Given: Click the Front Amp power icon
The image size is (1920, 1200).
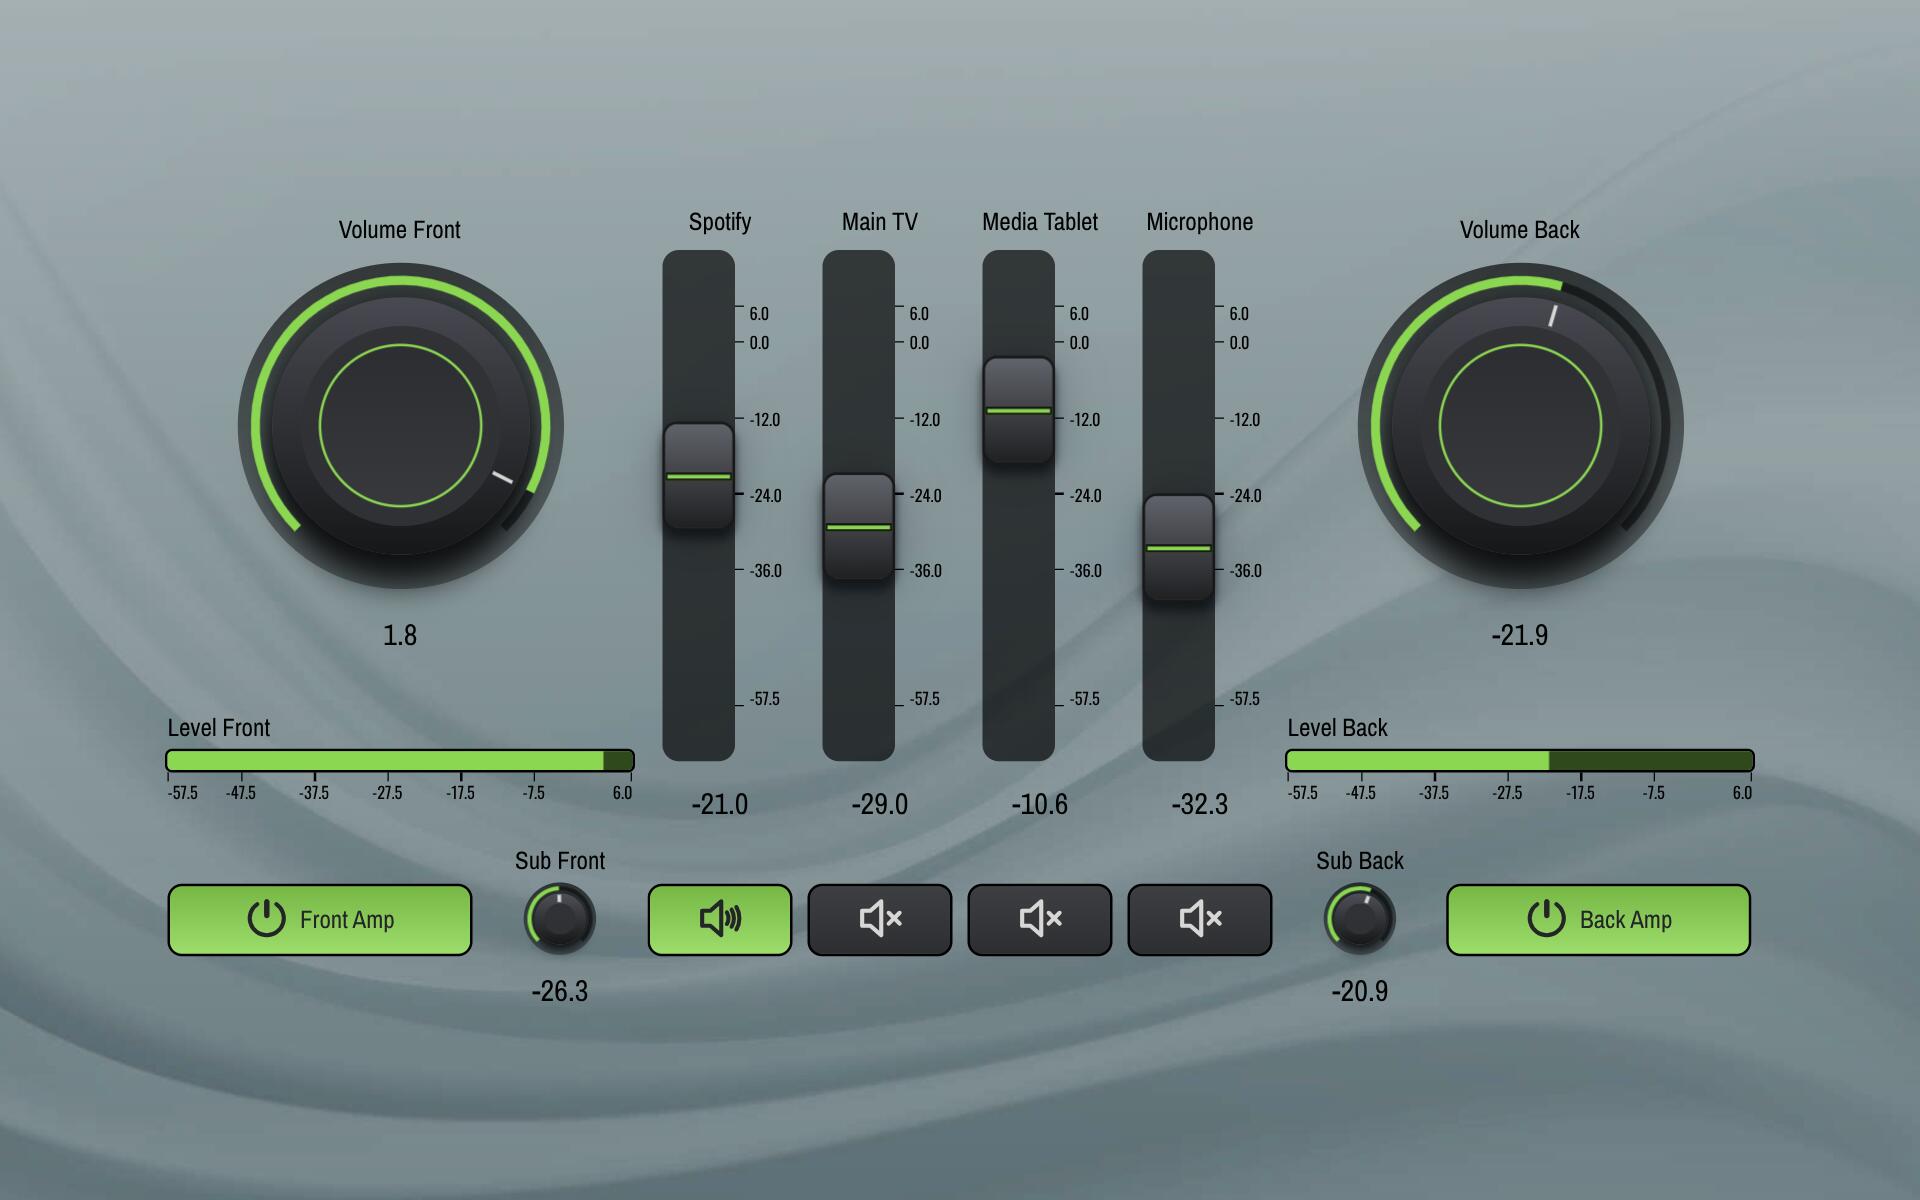Looking at the screenshot, I should click(x=266, y=918).
